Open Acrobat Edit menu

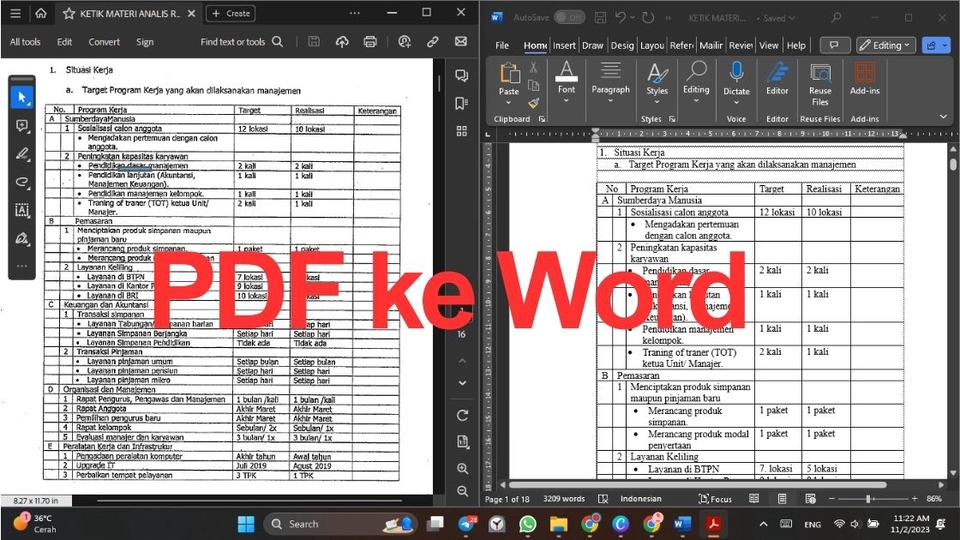tap(64, 42)
